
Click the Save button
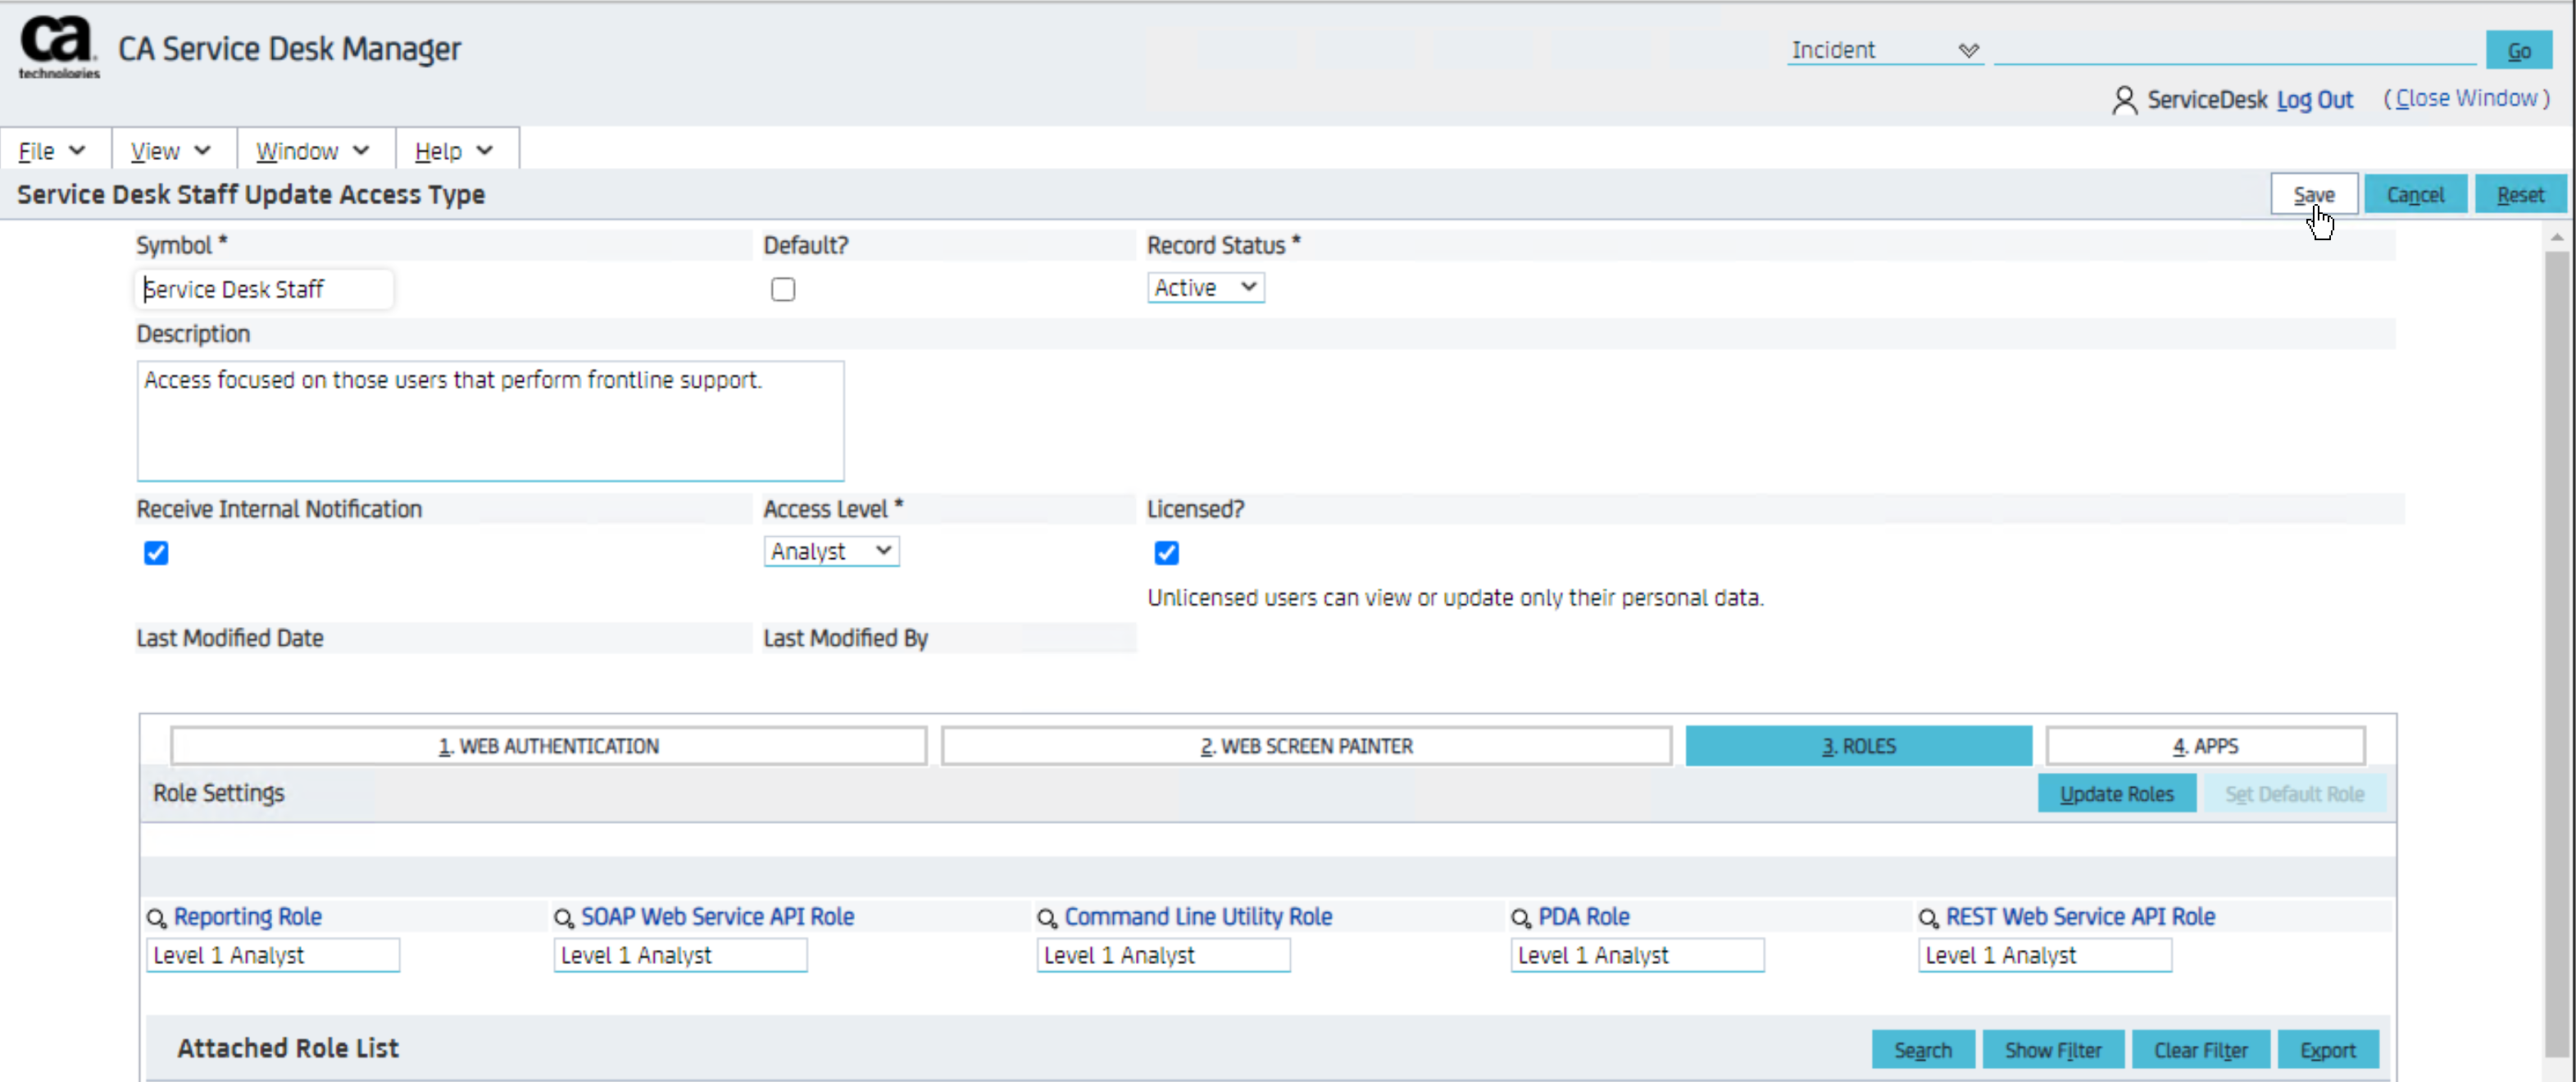point(2313,194)
